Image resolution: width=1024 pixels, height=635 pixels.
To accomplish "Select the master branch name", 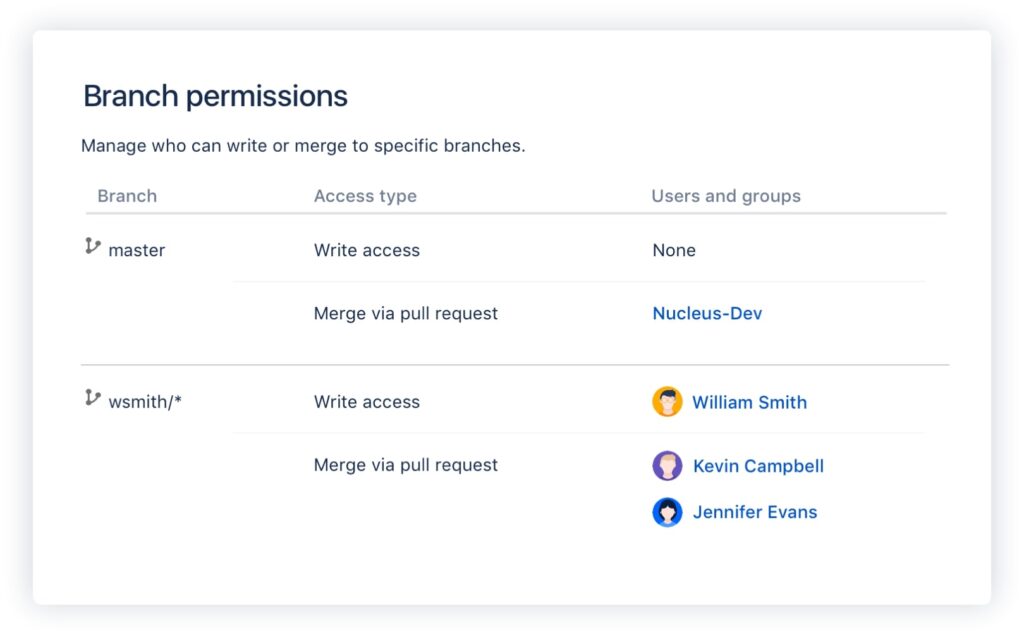I will [x=137, y=250].
